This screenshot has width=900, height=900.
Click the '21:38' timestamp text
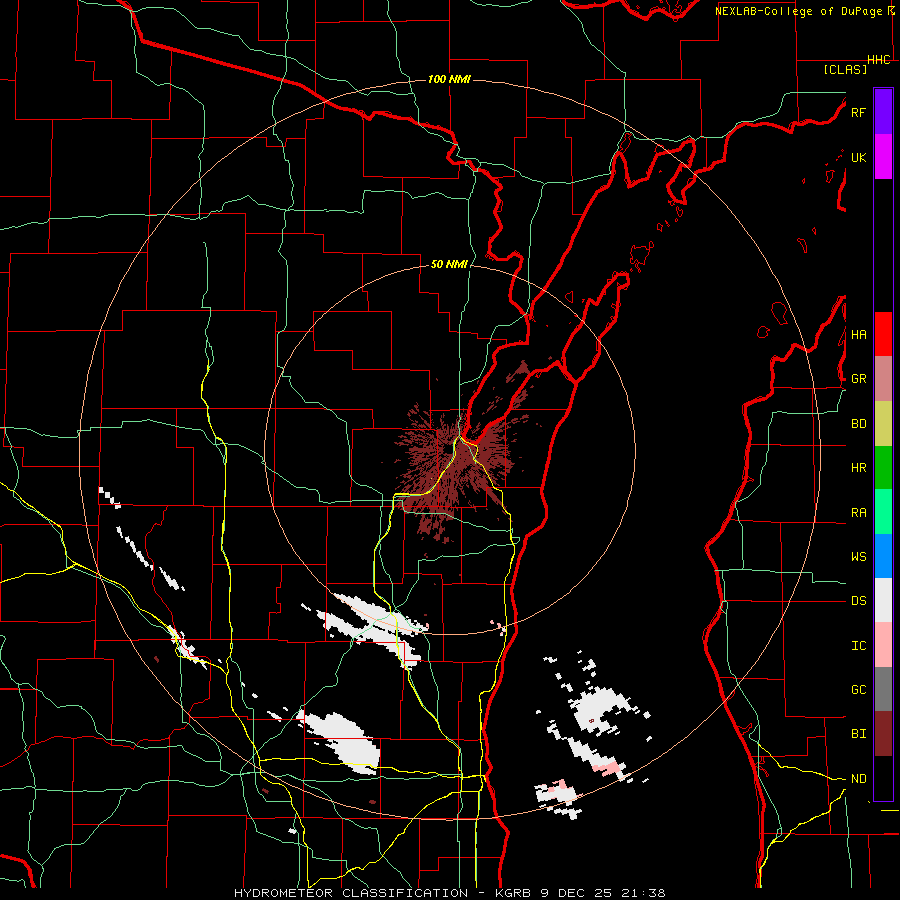pyautogui.click(x=644, y=893)
